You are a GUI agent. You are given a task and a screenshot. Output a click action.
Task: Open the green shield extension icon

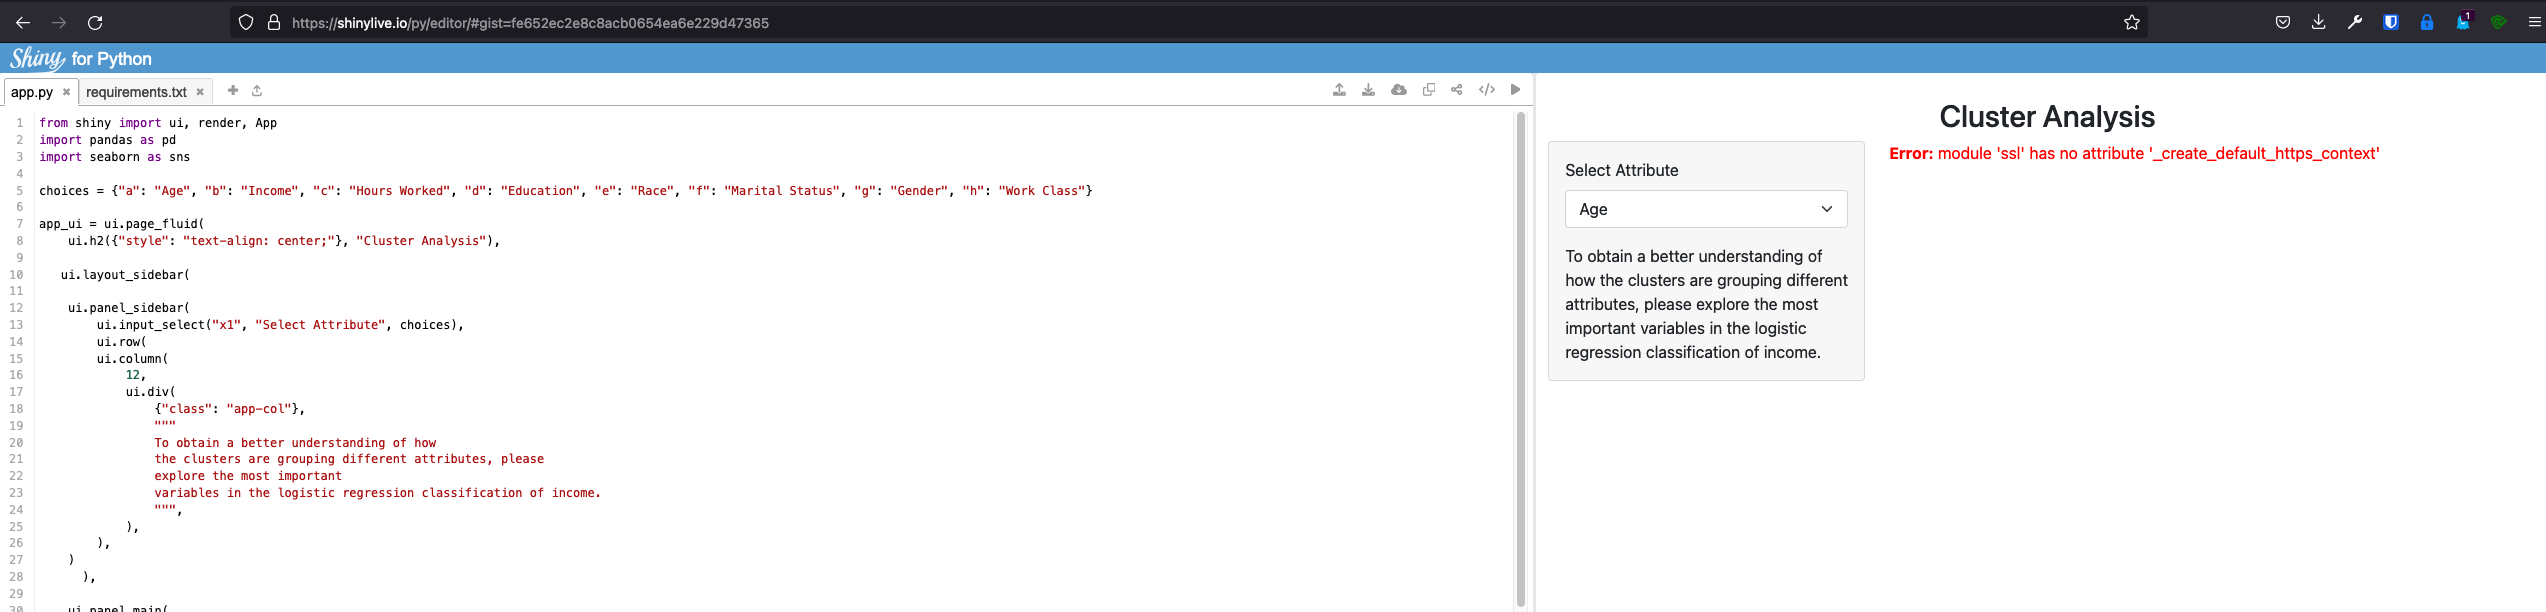pos(2499,22)
